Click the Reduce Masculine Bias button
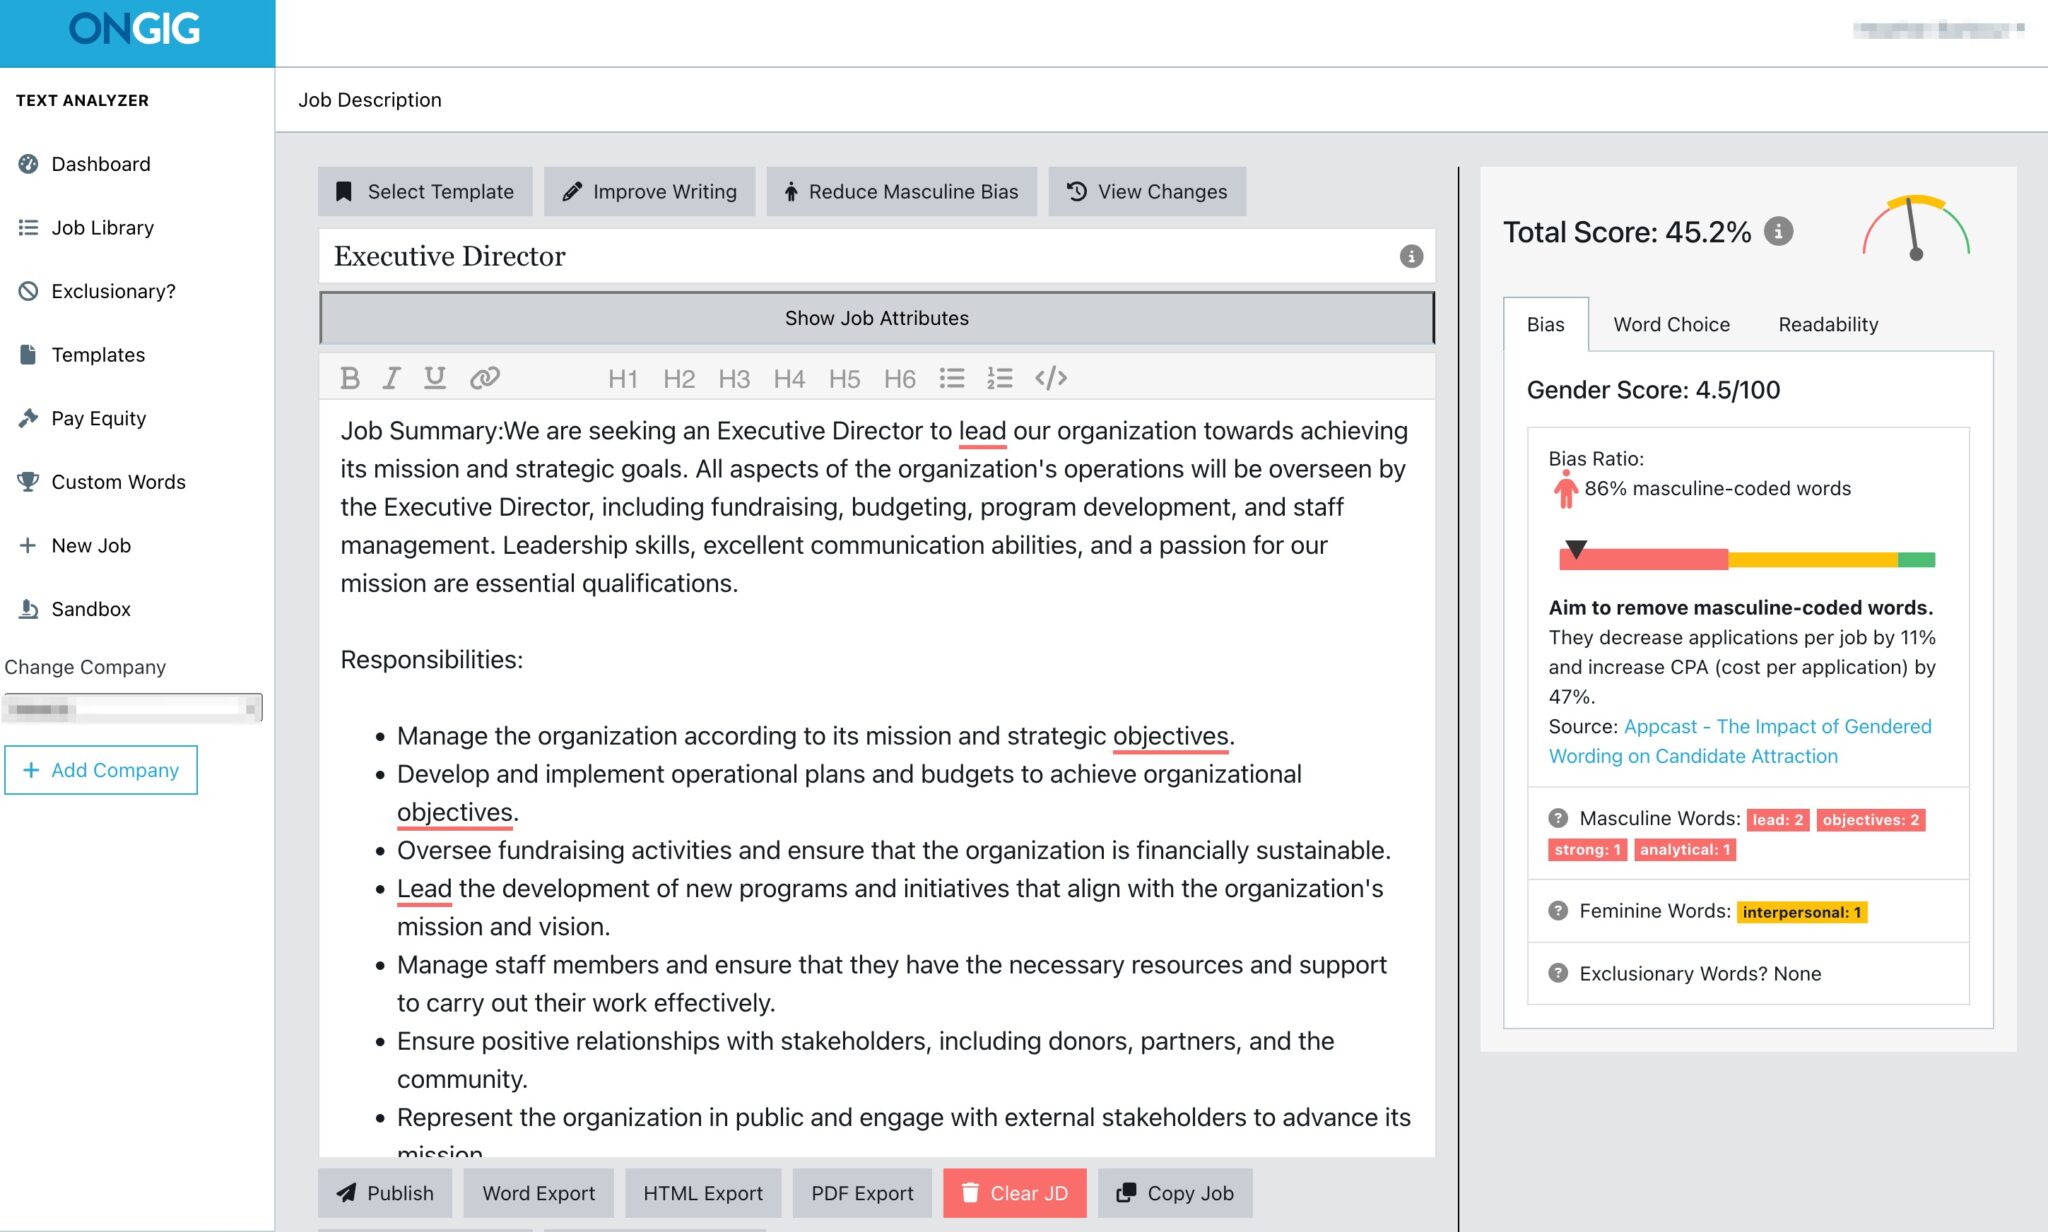Viewport: 2048px width, 1232px height. [901, 191]
